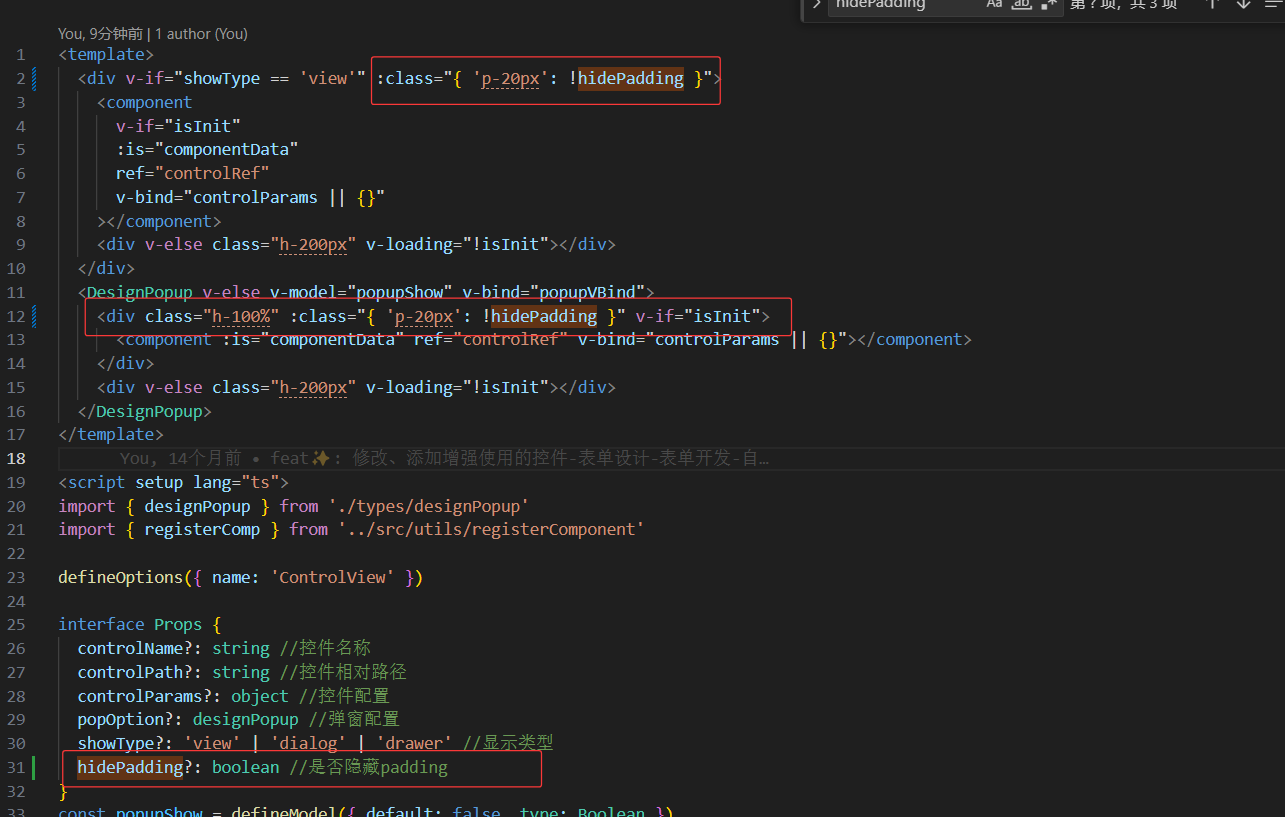Image resolution: width=1285 pixels, height=817 pixels.
Task: Click the hidePadding prop on line 31
Action: 130,768
